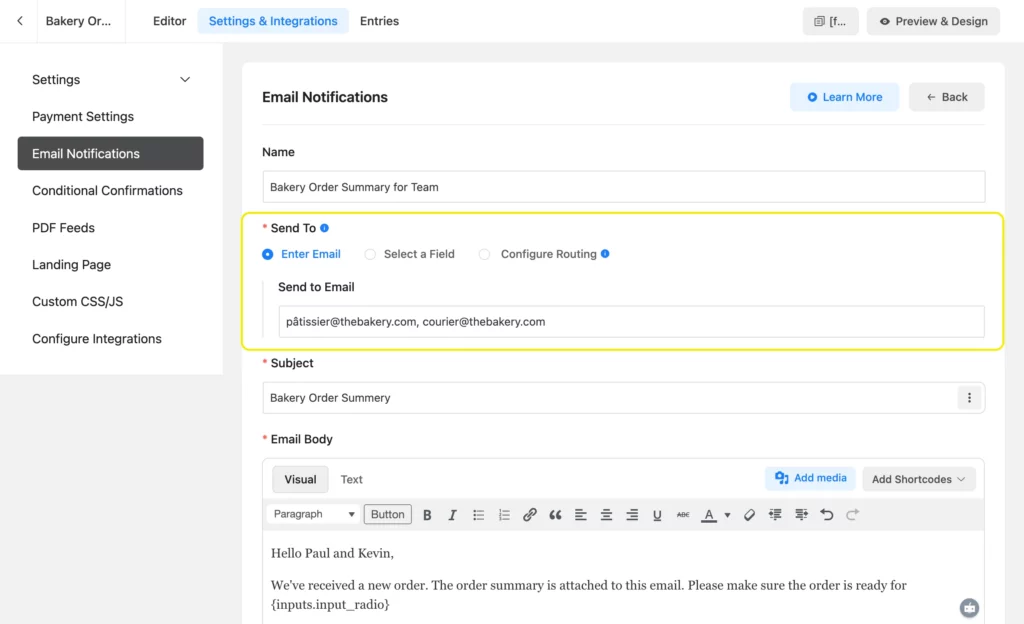Image resolution: width=1024 pixels, height=624 pixels.
Task: Open Settings & Integrations tab
Action: pos(273,21)
